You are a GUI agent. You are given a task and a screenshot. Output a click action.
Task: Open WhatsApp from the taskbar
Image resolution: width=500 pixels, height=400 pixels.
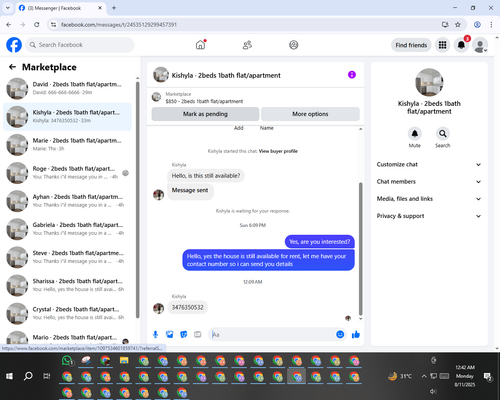(x=67, y=361)
